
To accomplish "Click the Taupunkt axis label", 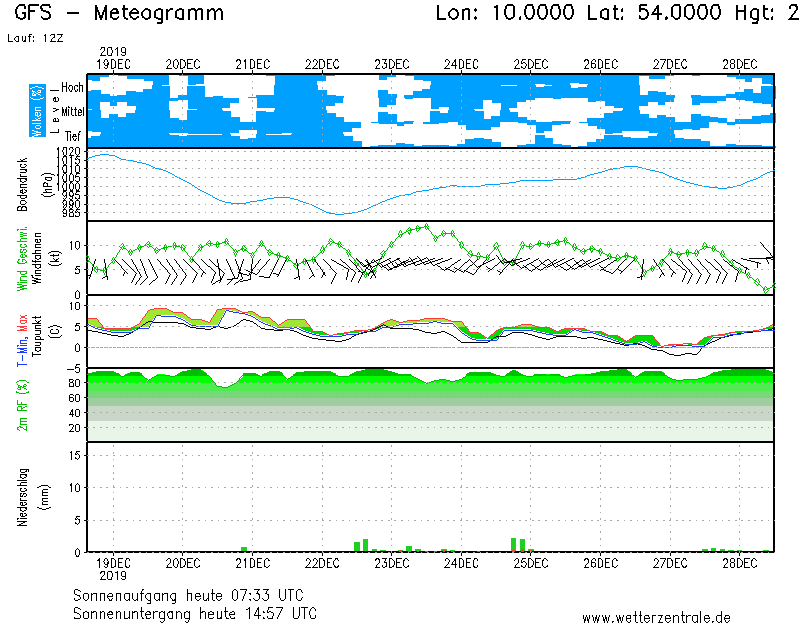I will pyautogui.click(x=38, y=330).
